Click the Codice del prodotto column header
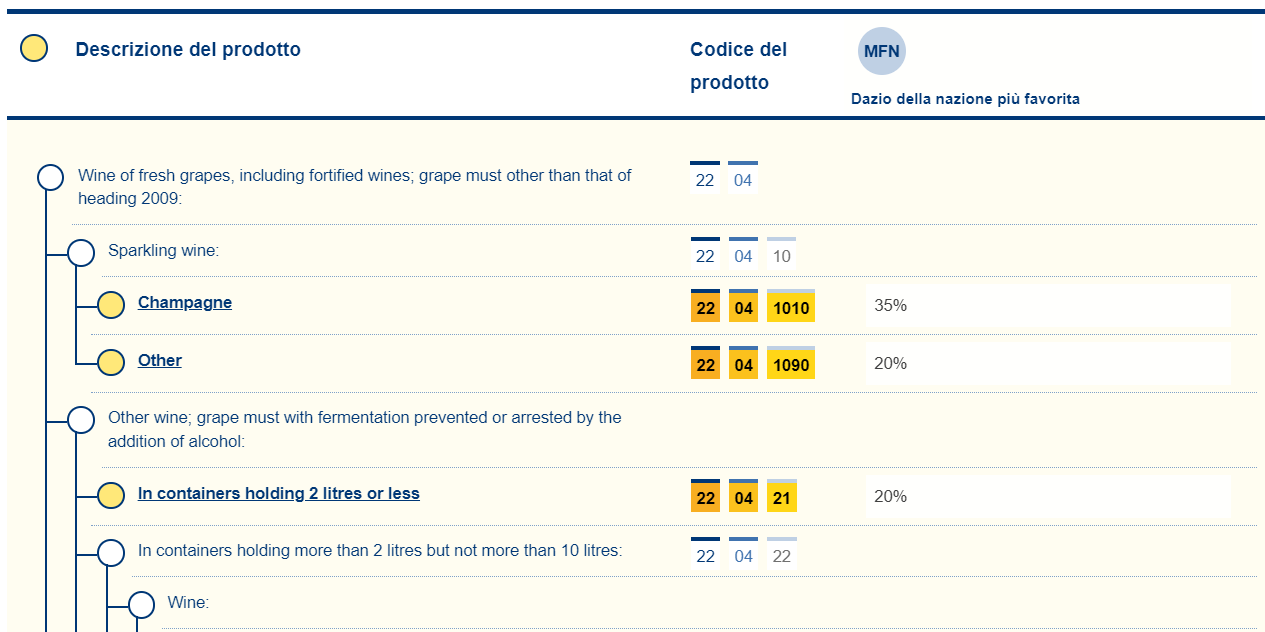The height and width of the screenshot is (632, 1265). 738,65
